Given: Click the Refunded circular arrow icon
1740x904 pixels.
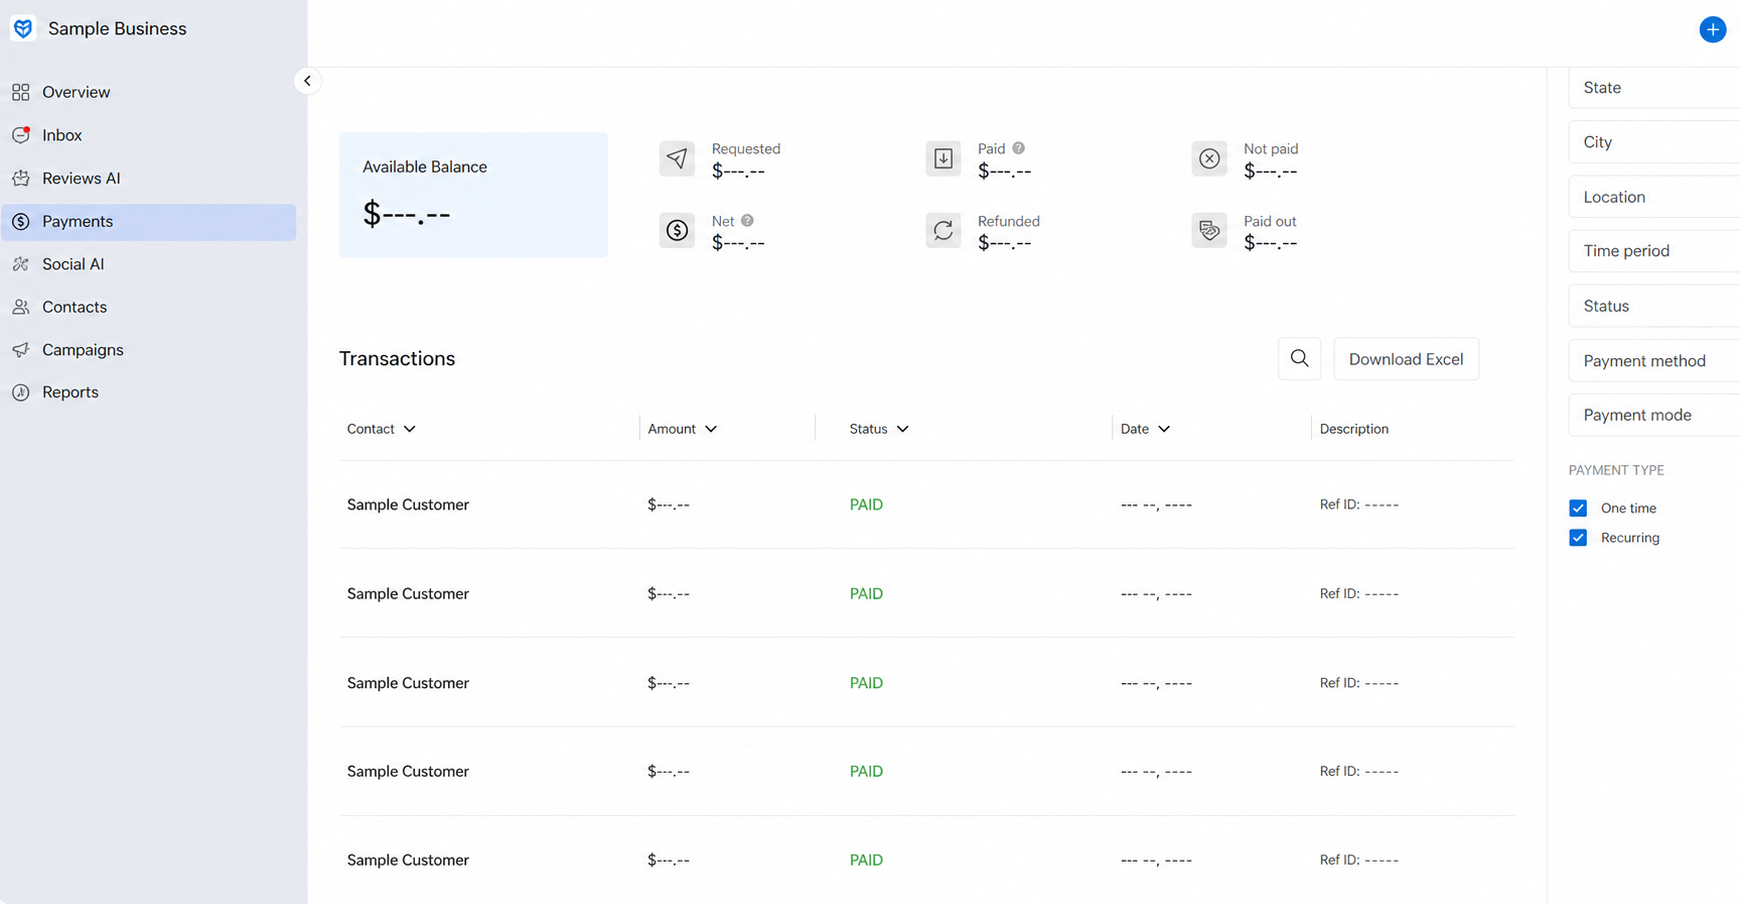Looking at the screenshot, I should (943, 230).
